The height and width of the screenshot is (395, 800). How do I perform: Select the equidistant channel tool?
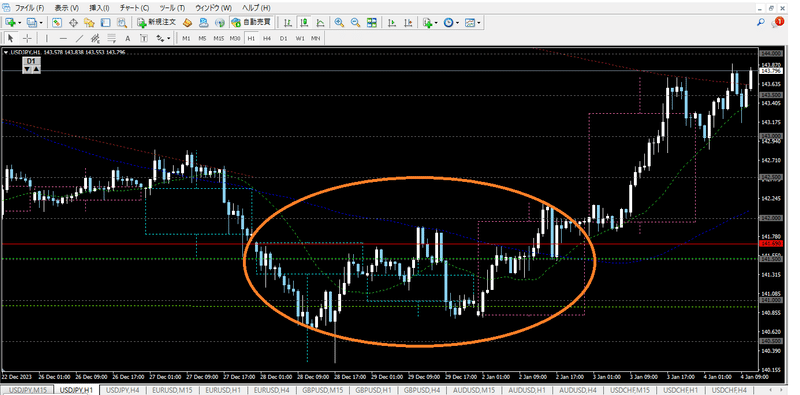pyautogui.click(x=95, y=38)
